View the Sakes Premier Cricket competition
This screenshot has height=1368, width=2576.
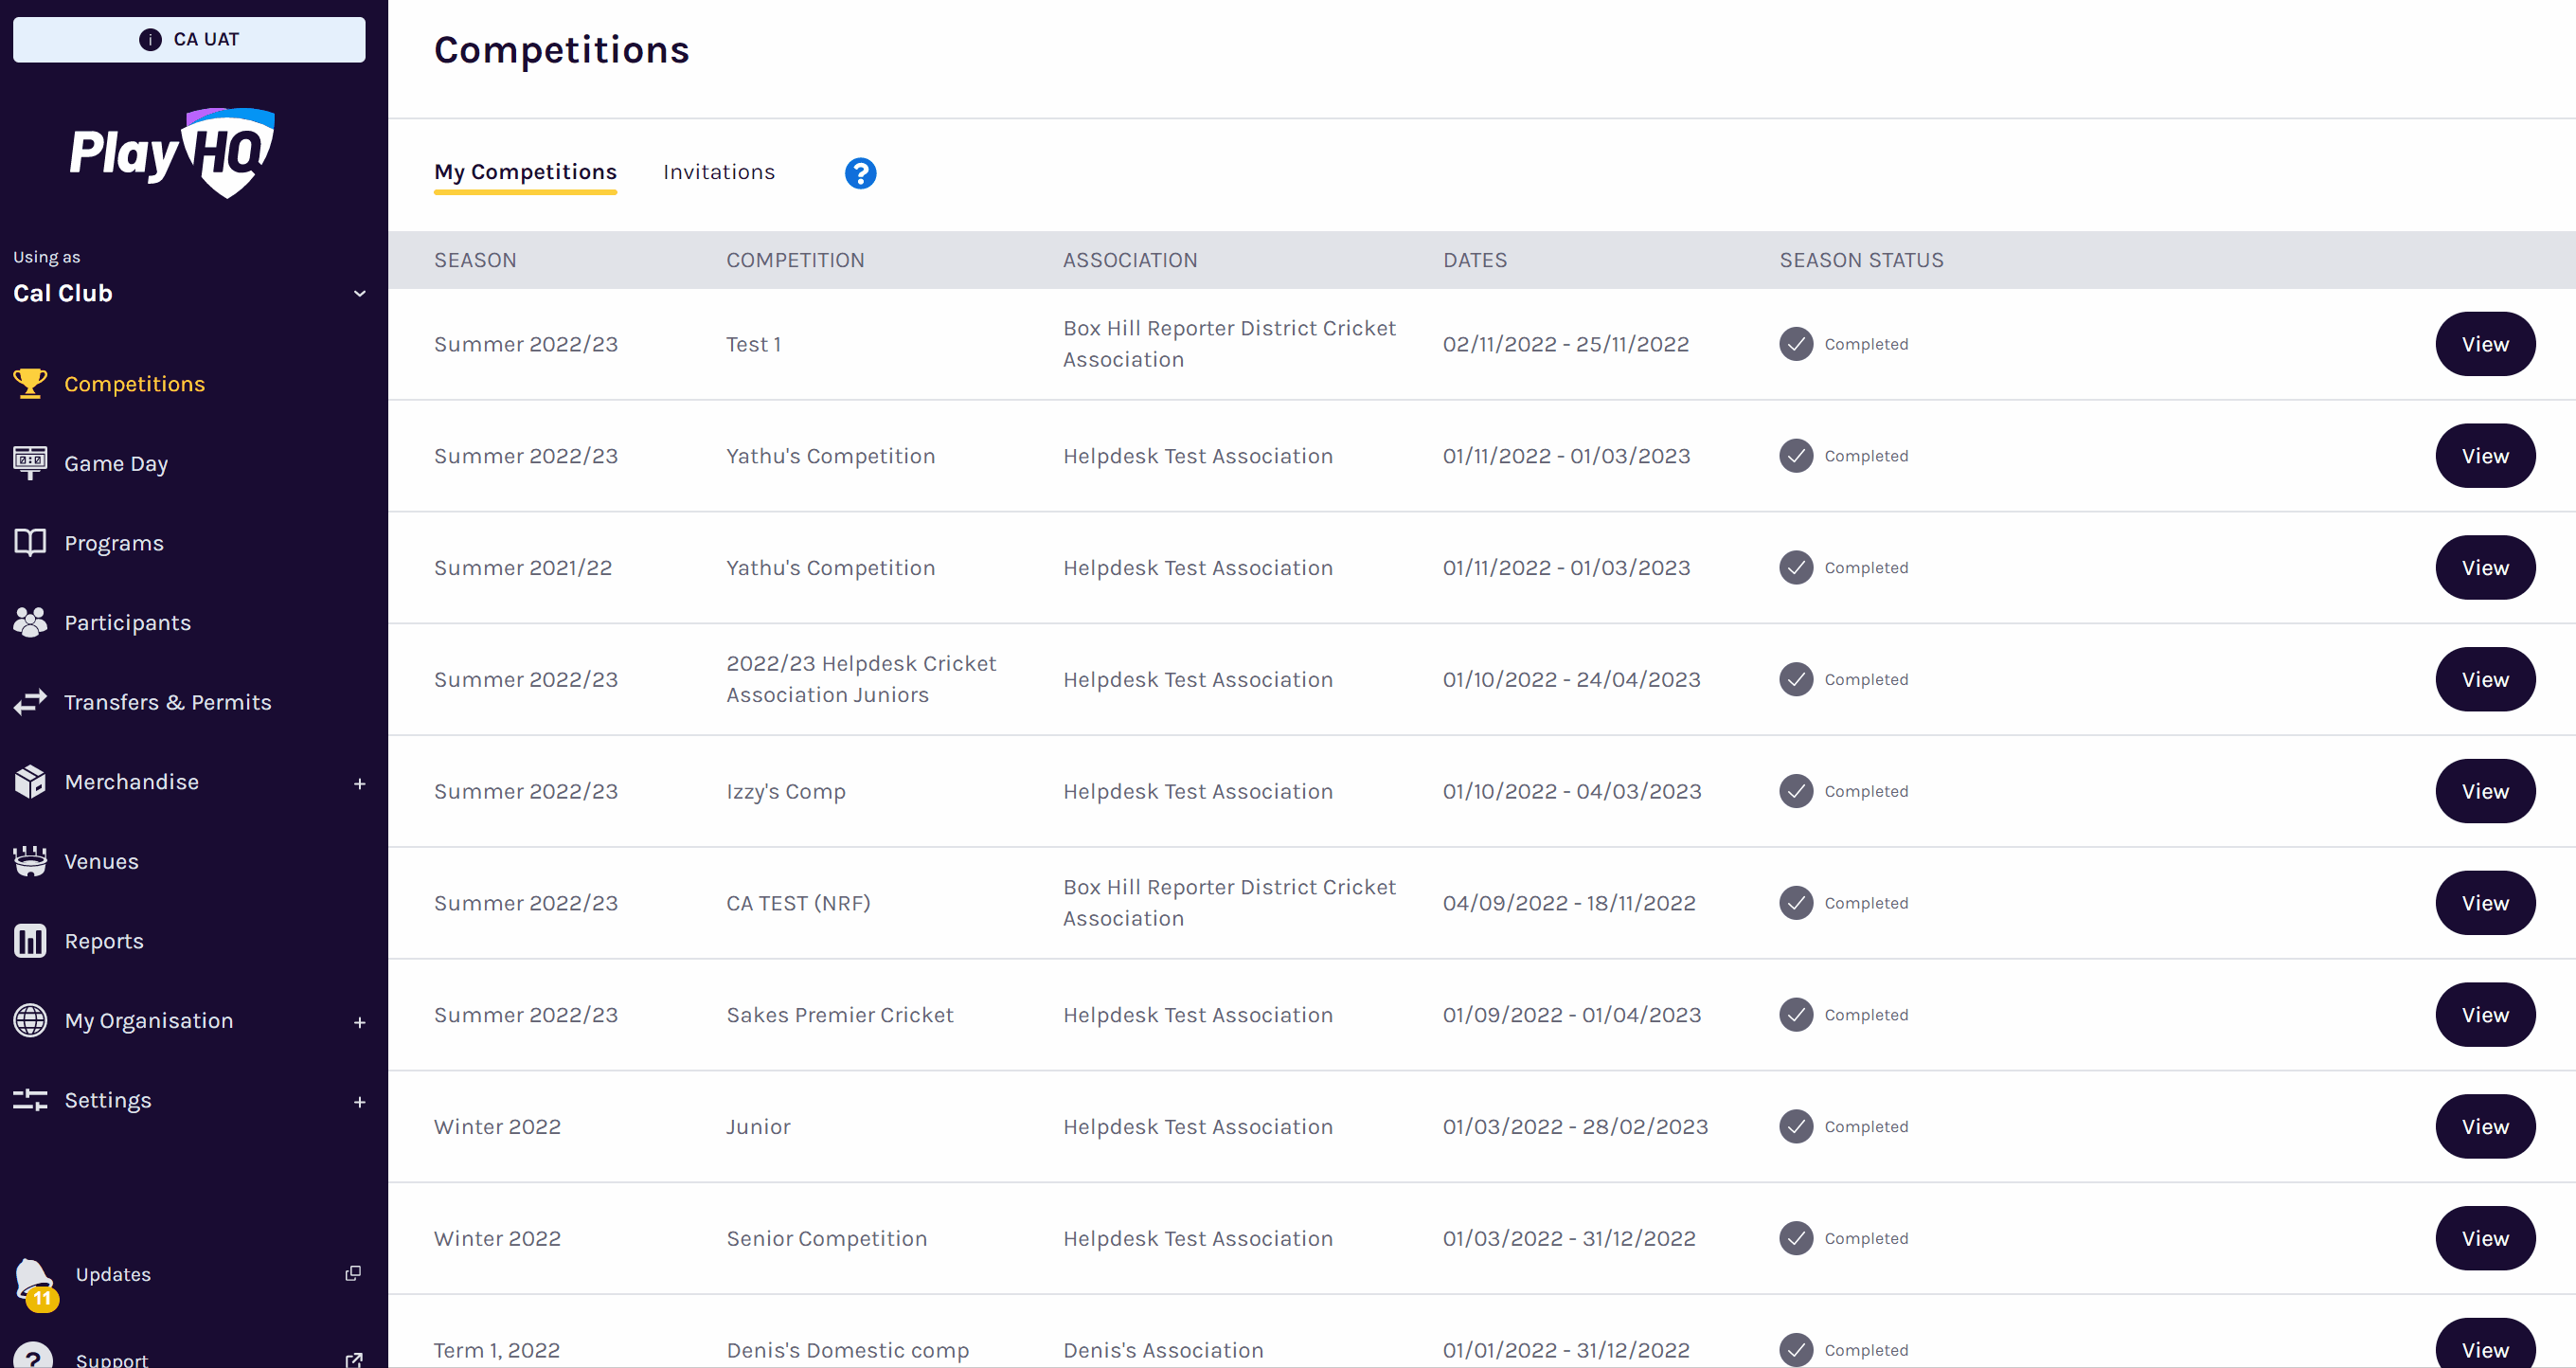point(2485,1015)
